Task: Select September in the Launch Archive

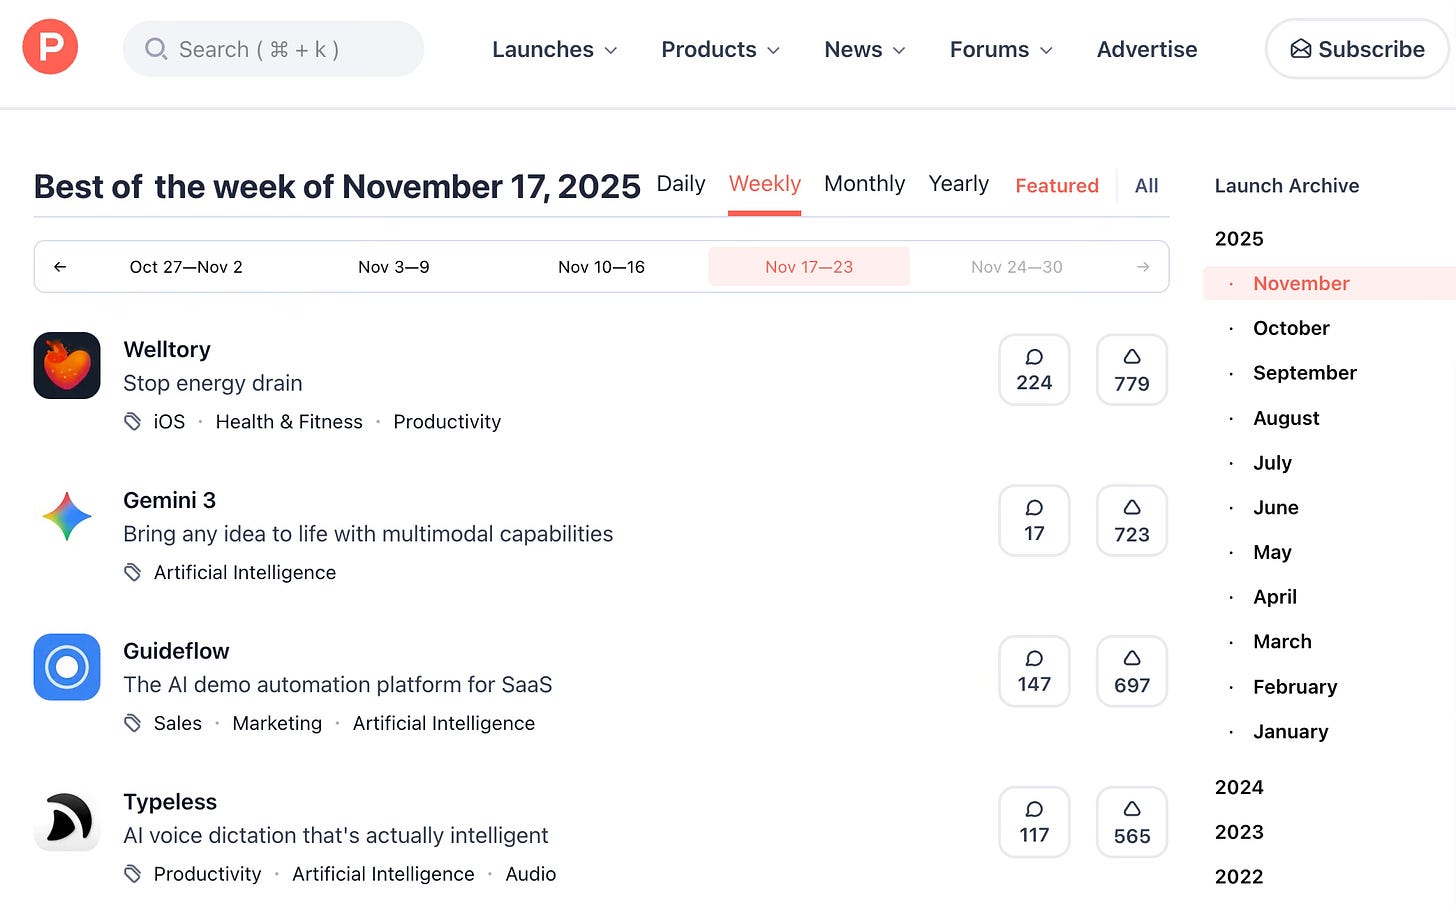Action: [1305, 373]
